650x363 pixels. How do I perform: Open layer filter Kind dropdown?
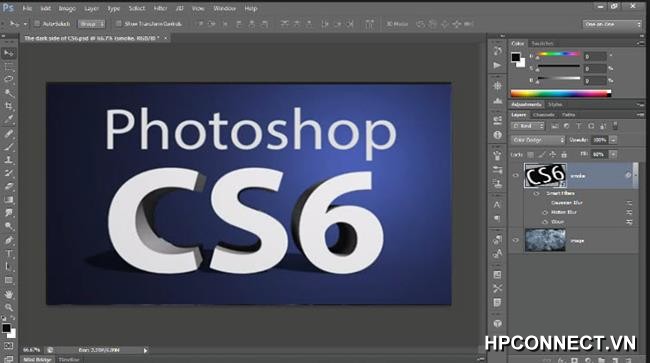click(528, 126)
